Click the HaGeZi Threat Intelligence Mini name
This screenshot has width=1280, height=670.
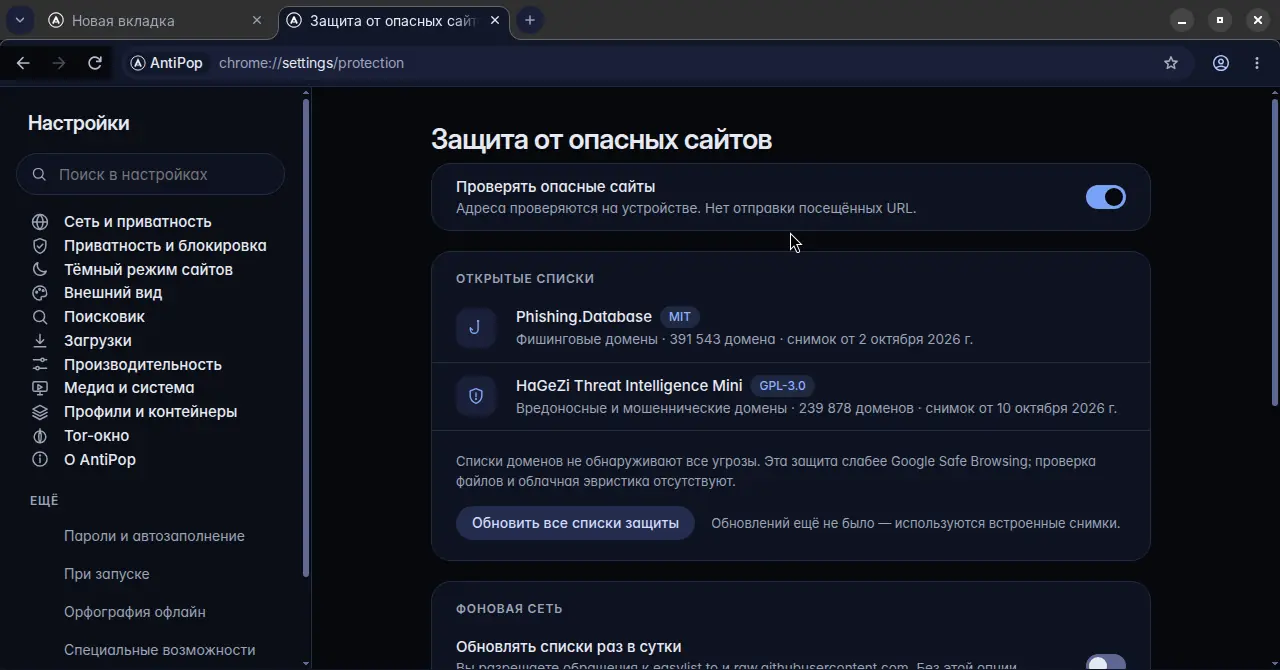pos(629,385)
